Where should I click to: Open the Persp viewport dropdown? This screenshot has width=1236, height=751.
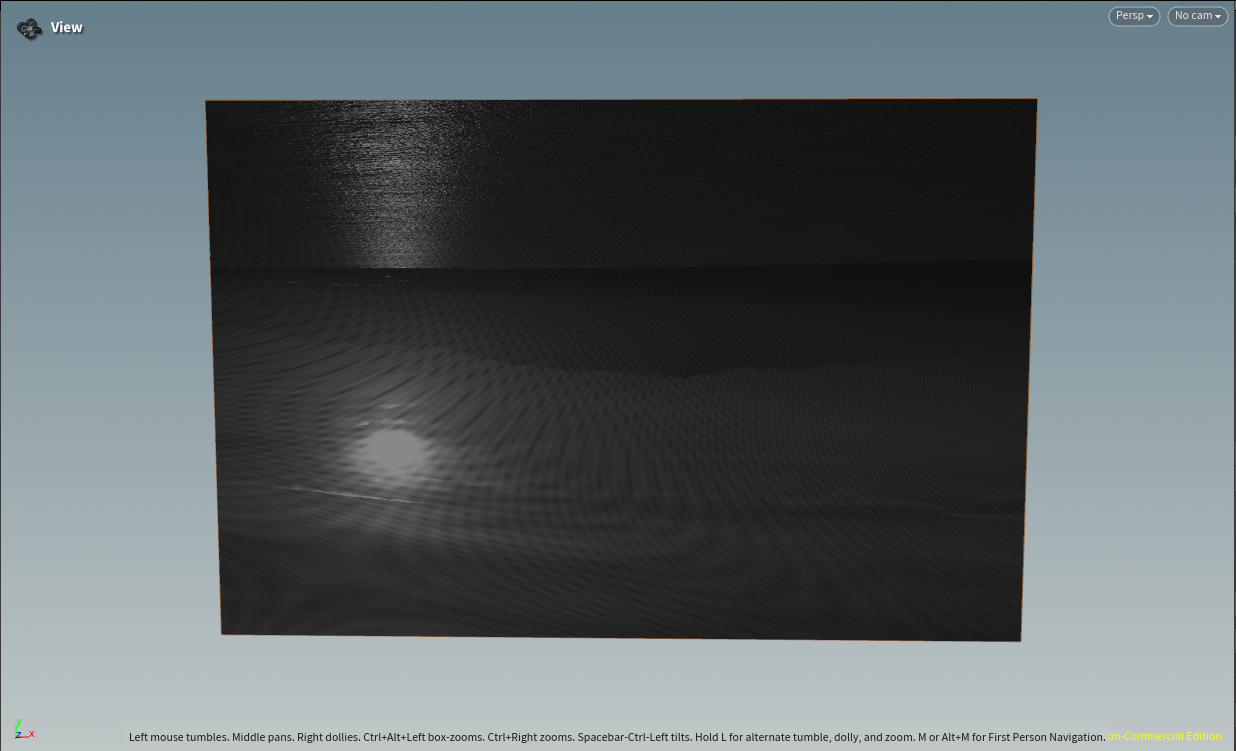[x=1134, y=16]
